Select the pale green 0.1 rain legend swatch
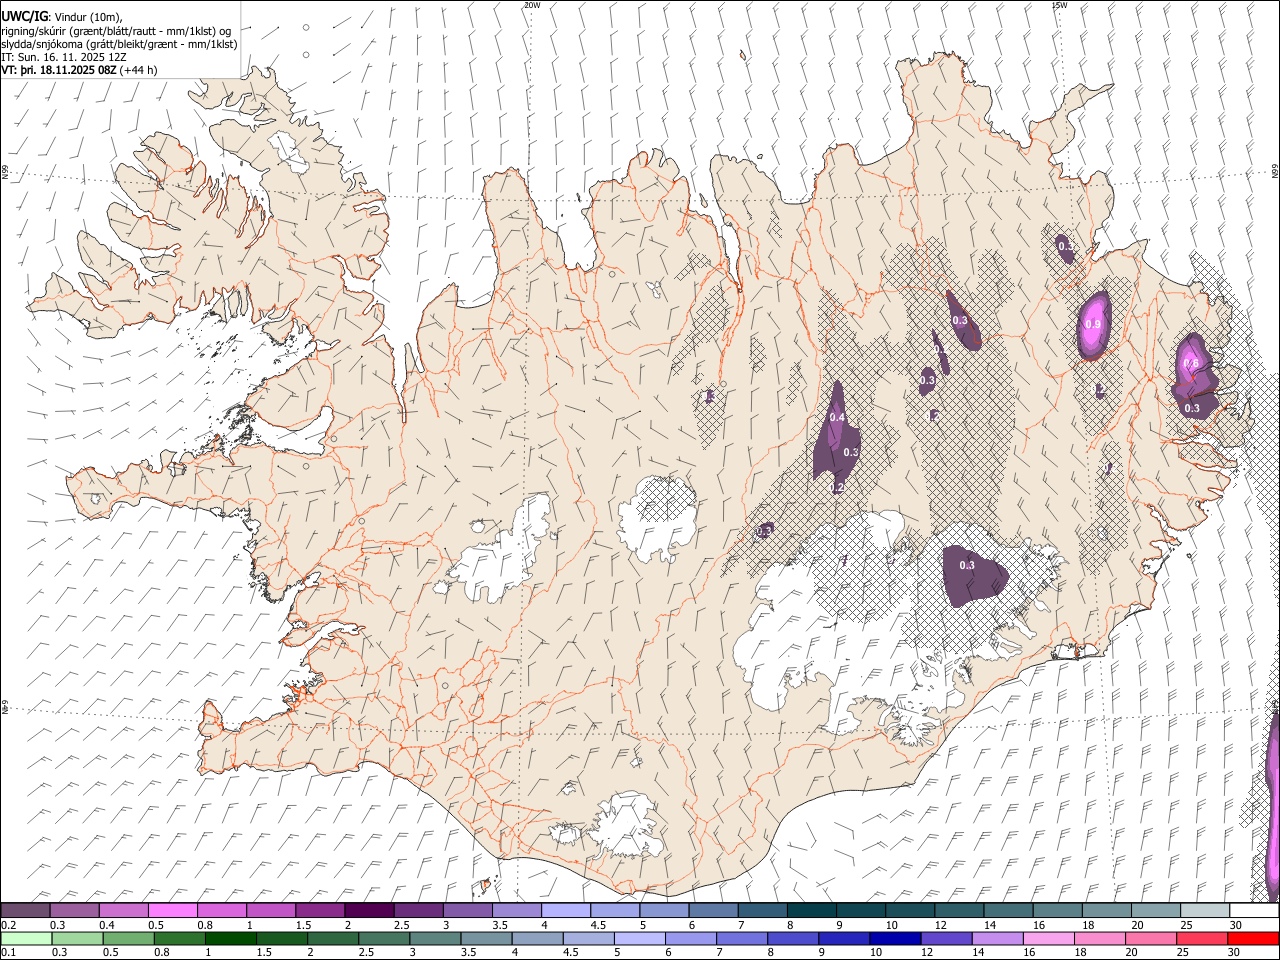 pyautogui.click(x=26, y=938)
